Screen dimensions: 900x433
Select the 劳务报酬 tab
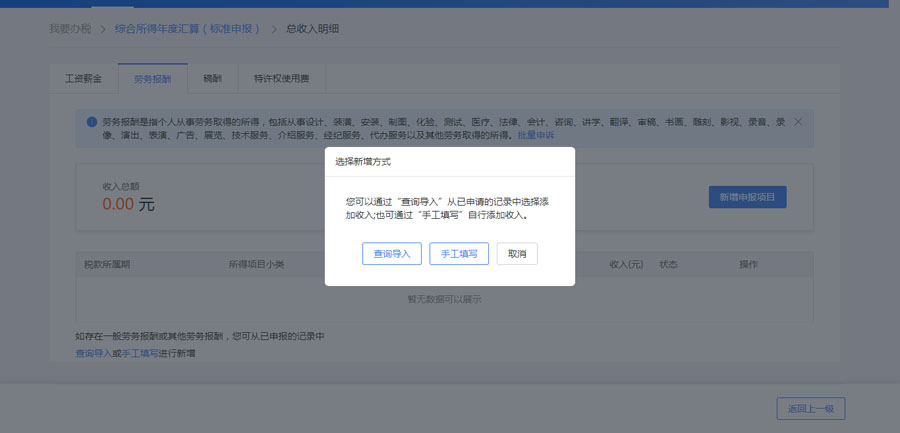pyautogui.click(x=152, y=78)
